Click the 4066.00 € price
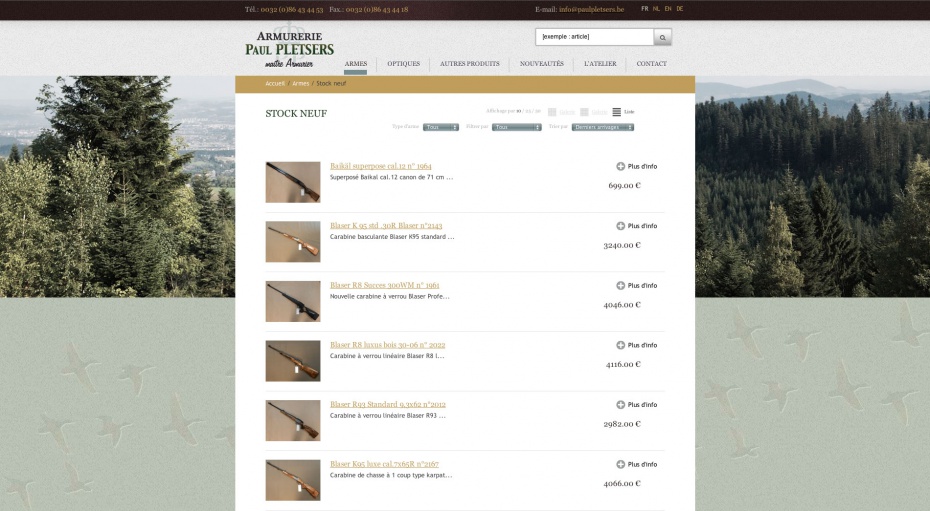Viewport: 930px width, 511px height. (x=622, y=484)
